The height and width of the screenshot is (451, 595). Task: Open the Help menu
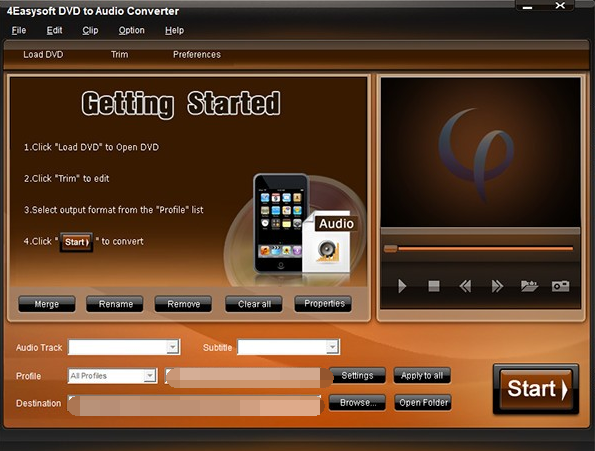pos(174,30)
